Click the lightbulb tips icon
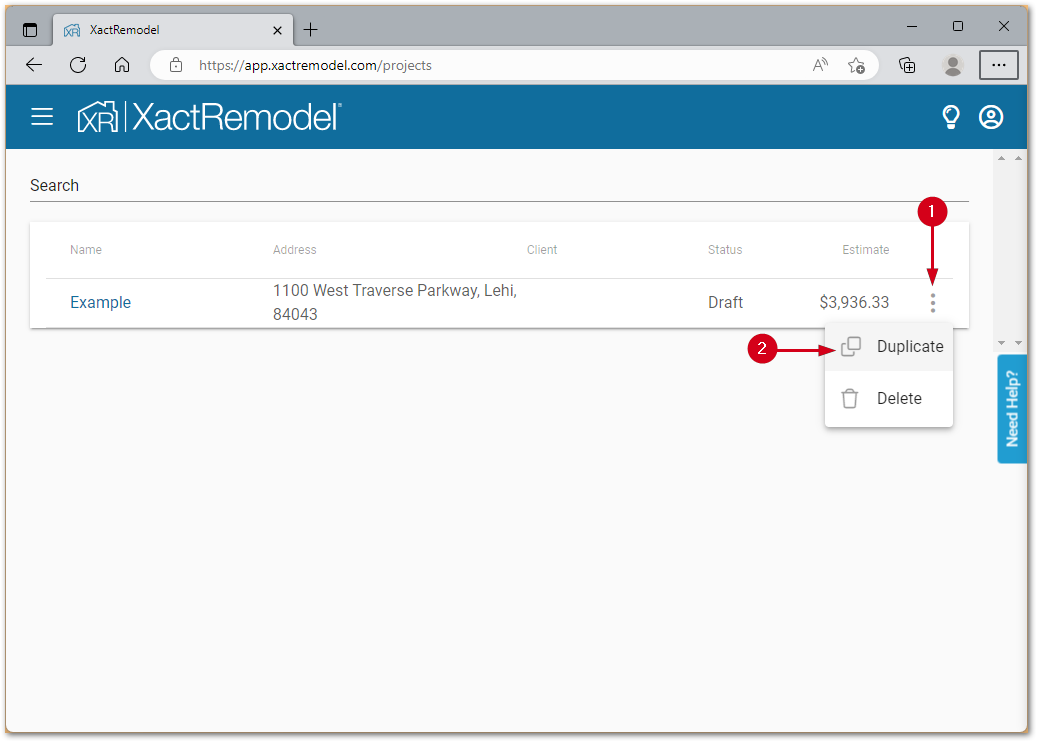 point(950,117)
